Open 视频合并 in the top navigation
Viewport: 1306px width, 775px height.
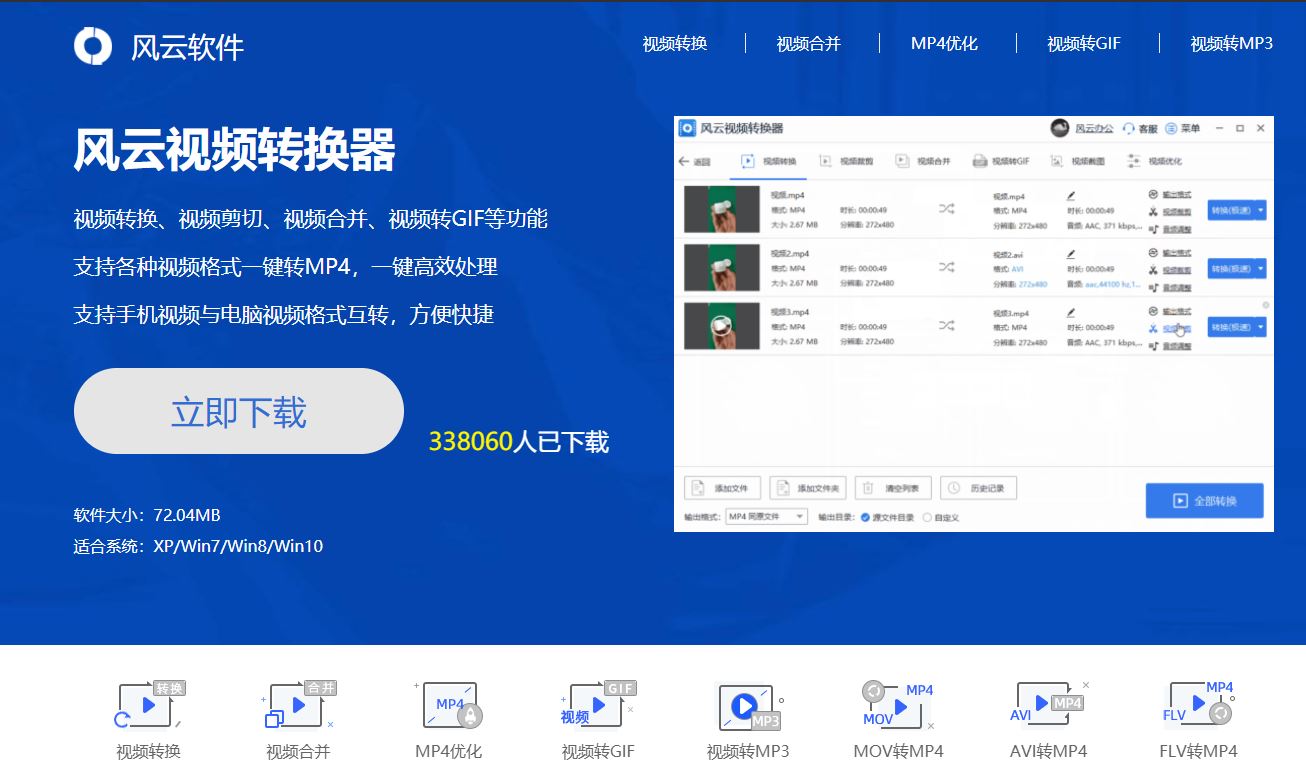(x=809, y=43)
